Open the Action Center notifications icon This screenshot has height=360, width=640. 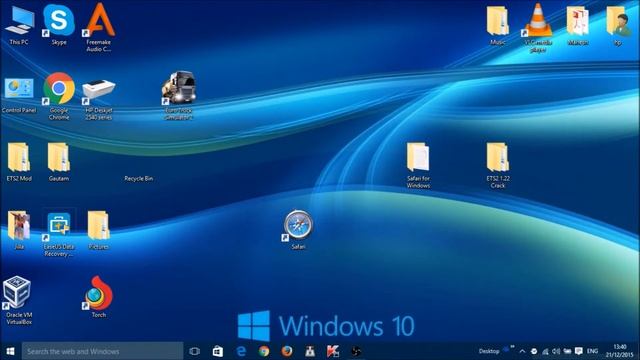click(578, 351)
